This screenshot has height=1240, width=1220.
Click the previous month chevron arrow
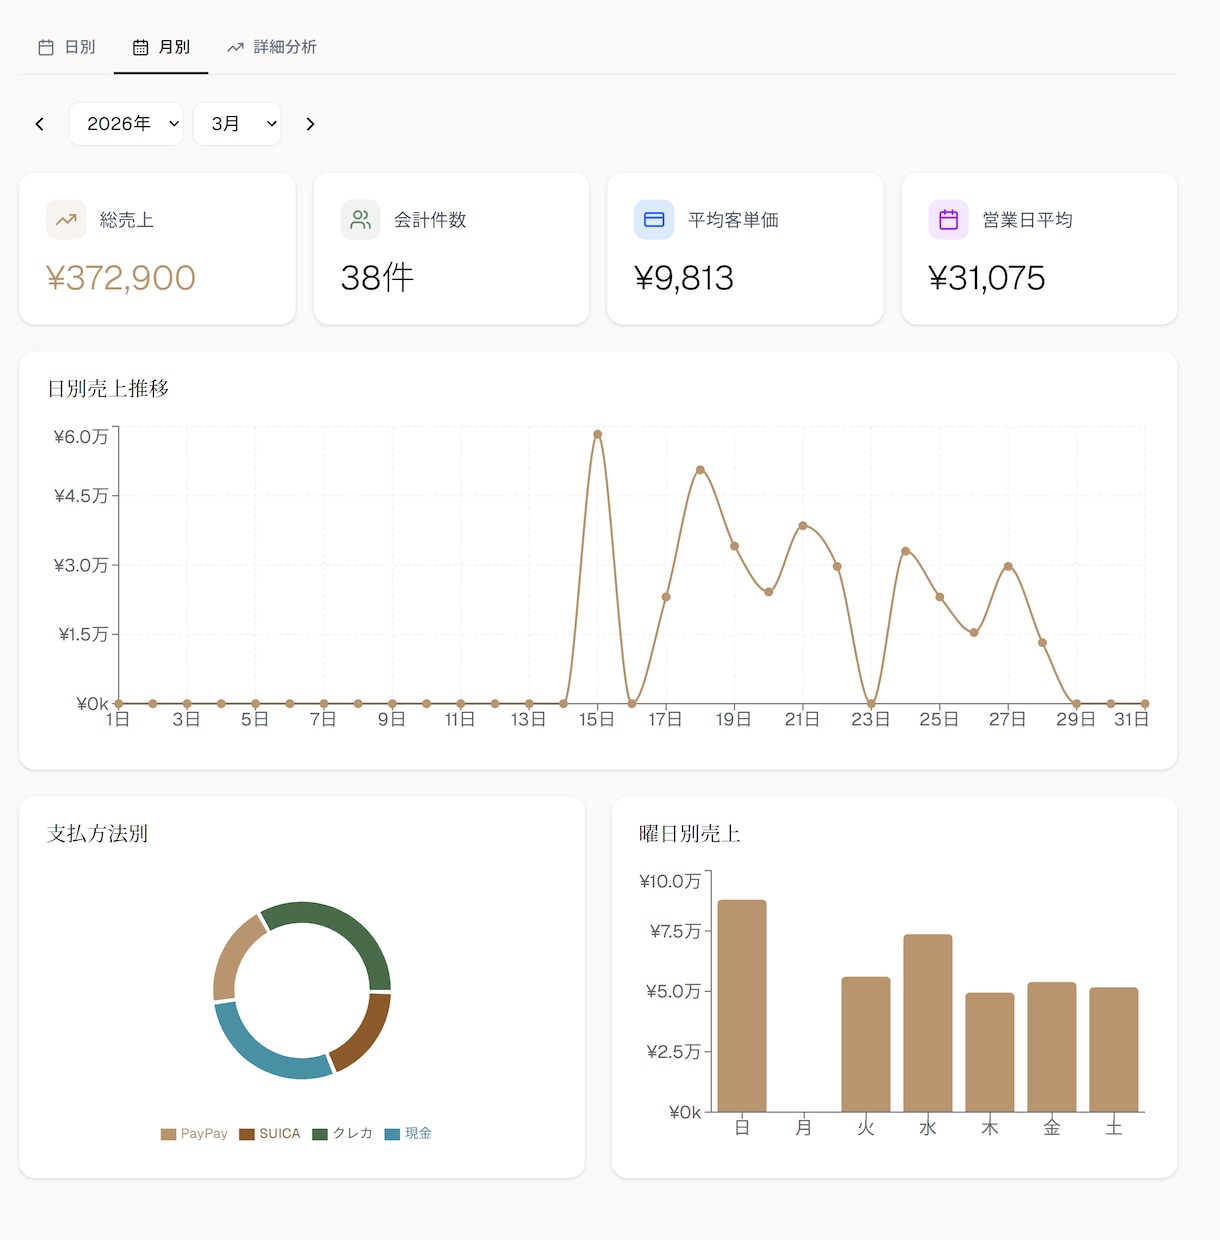pos(40,124)
